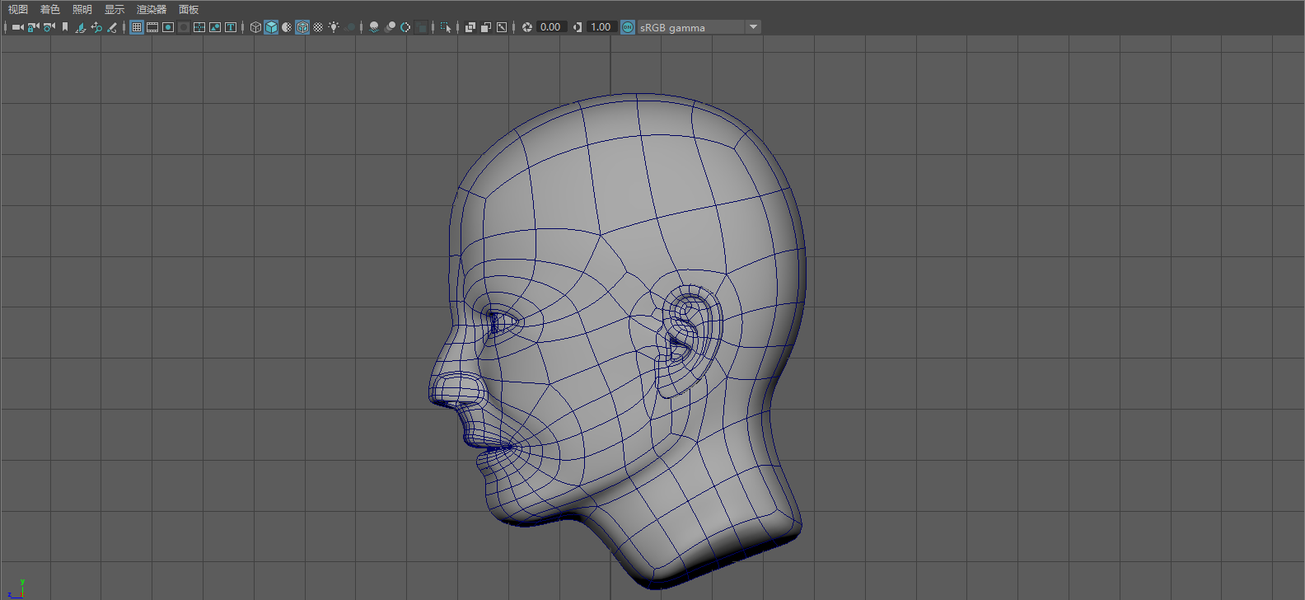Toggle Smooth Shade All cube
The height and width of the screenshot is (600, 1305).
[271, 27]
